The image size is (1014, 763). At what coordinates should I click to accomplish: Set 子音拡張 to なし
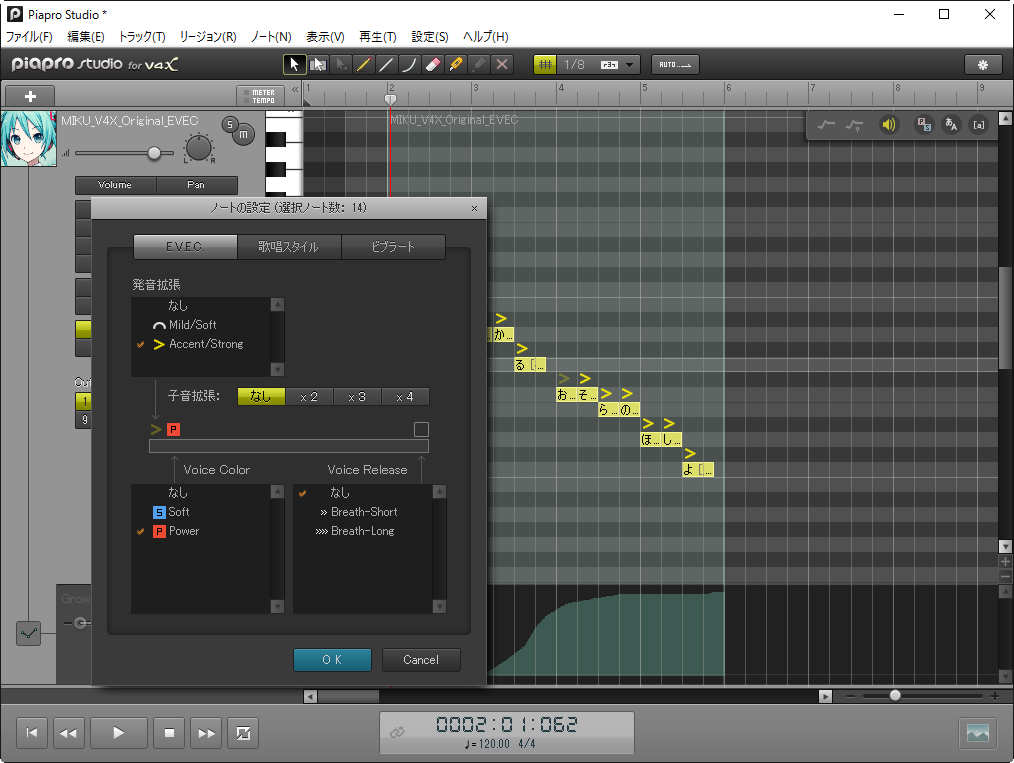(261, 396)
